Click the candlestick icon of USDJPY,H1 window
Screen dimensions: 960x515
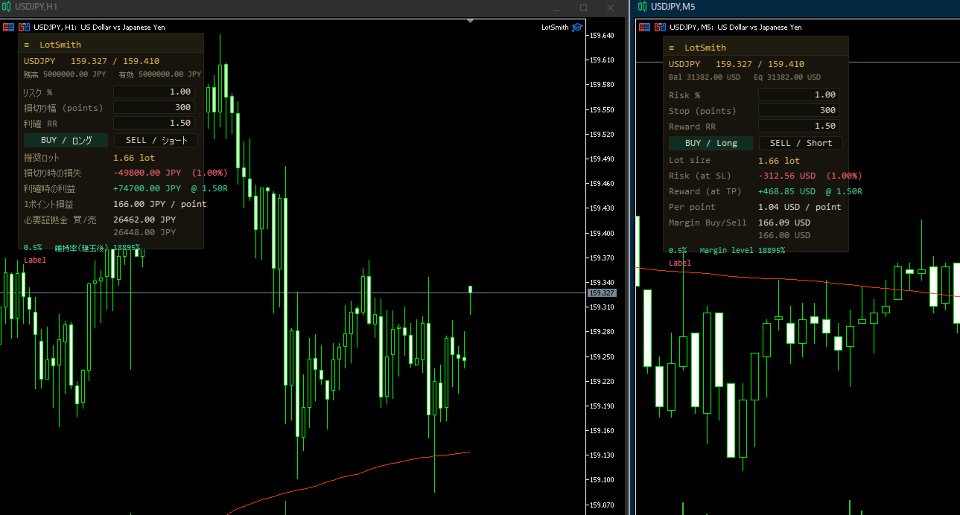point(7,7)
